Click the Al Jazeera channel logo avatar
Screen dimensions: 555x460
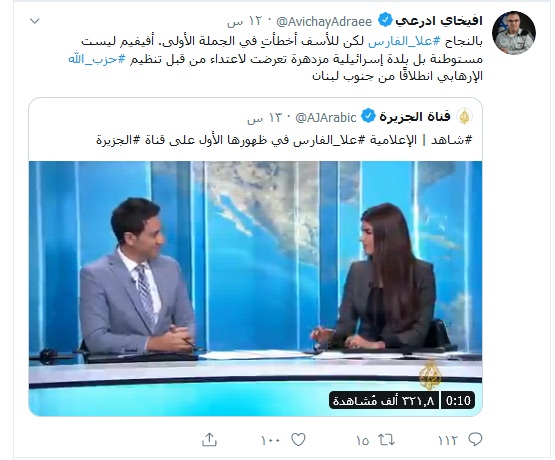[x=464, y=116]
